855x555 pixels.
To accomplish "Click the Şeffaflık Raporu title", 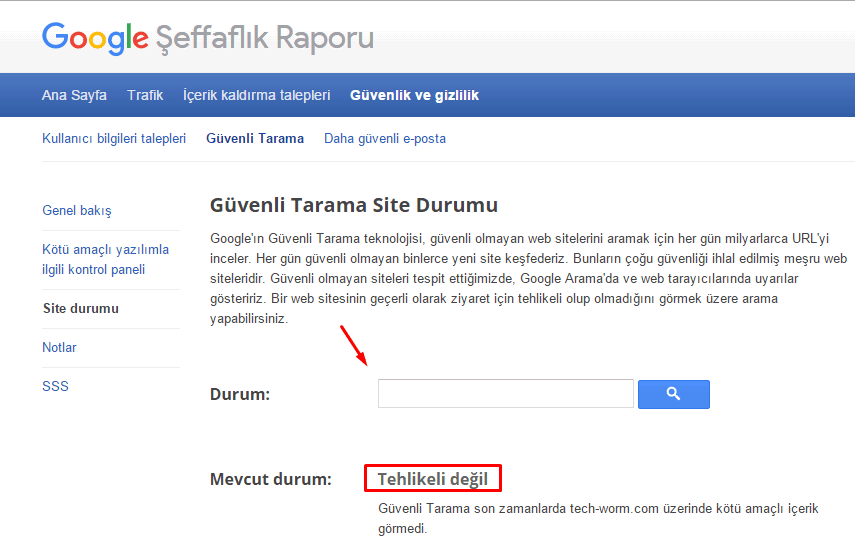I will 265,38.
